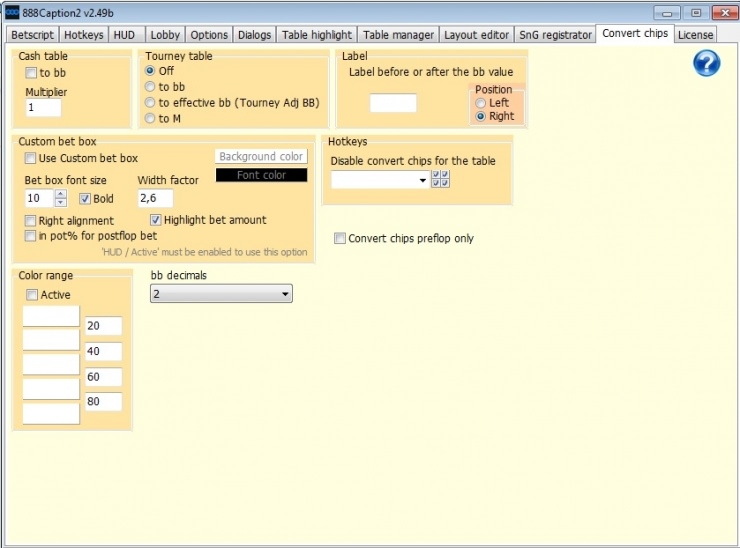Pick the color swatch beside value 40
The image size is (740, 548).
click(x=51, y=340)
